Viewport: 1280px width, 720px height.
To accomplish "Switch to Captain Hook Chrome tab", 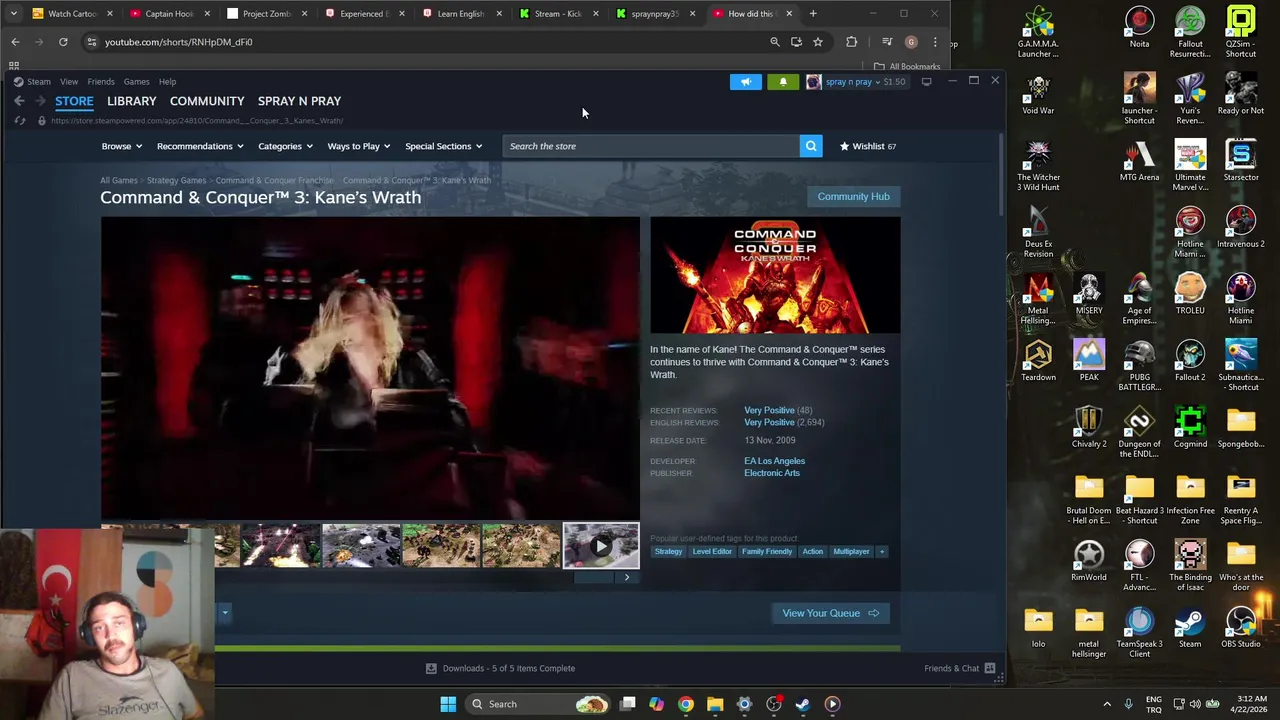I will 168,14.
